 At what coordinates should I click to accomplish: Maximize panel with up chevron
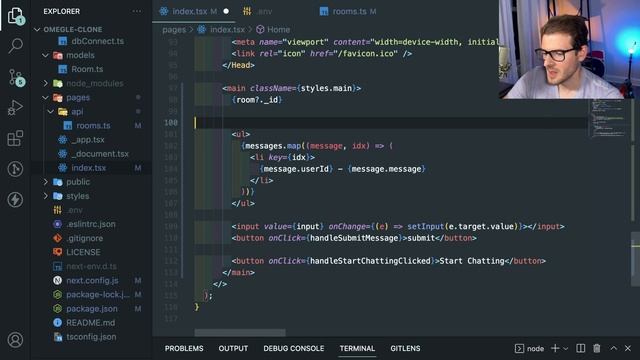(613, 348)
